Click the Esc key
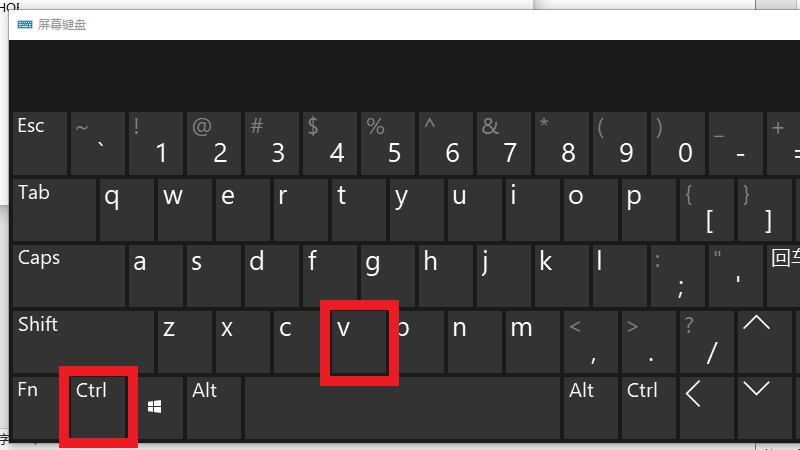800x450 pixels. 40,143
